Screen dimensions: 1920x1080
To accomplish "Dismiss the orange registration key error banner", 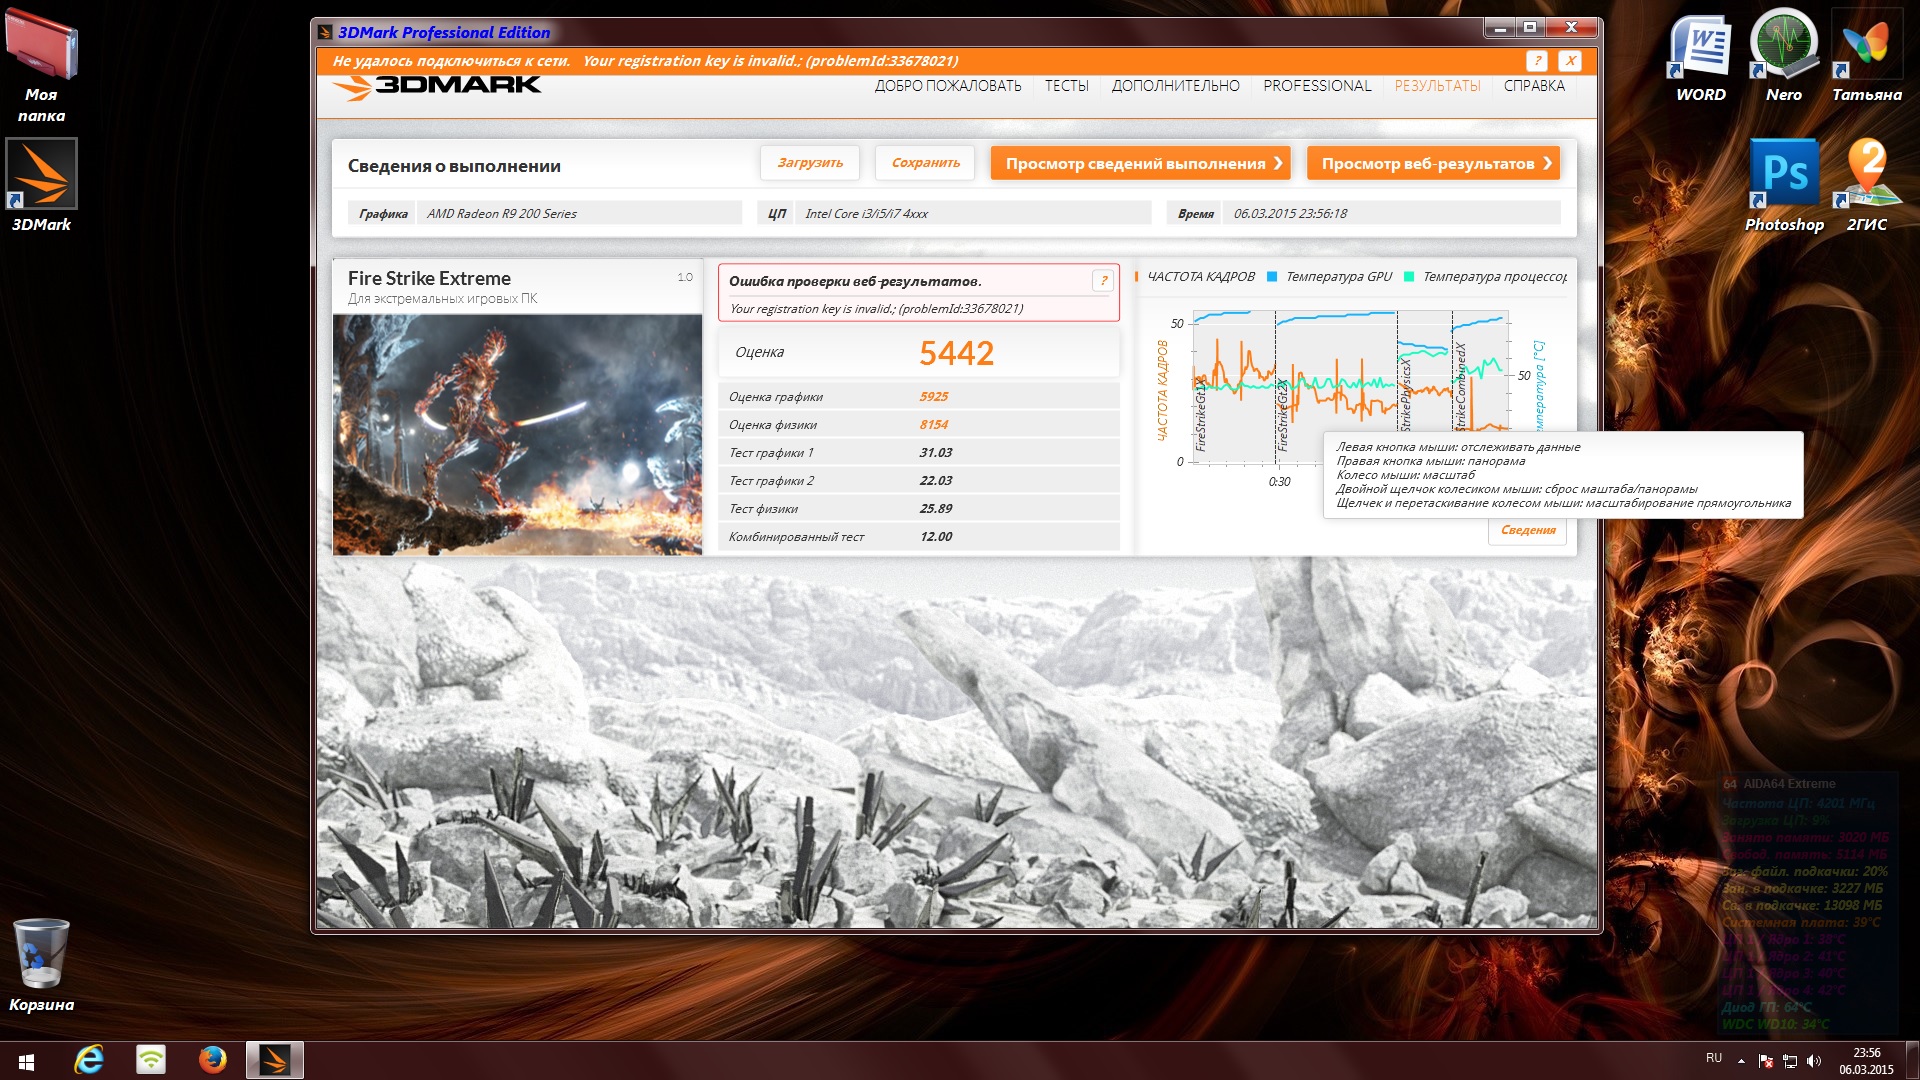I will pos(1570,61).
